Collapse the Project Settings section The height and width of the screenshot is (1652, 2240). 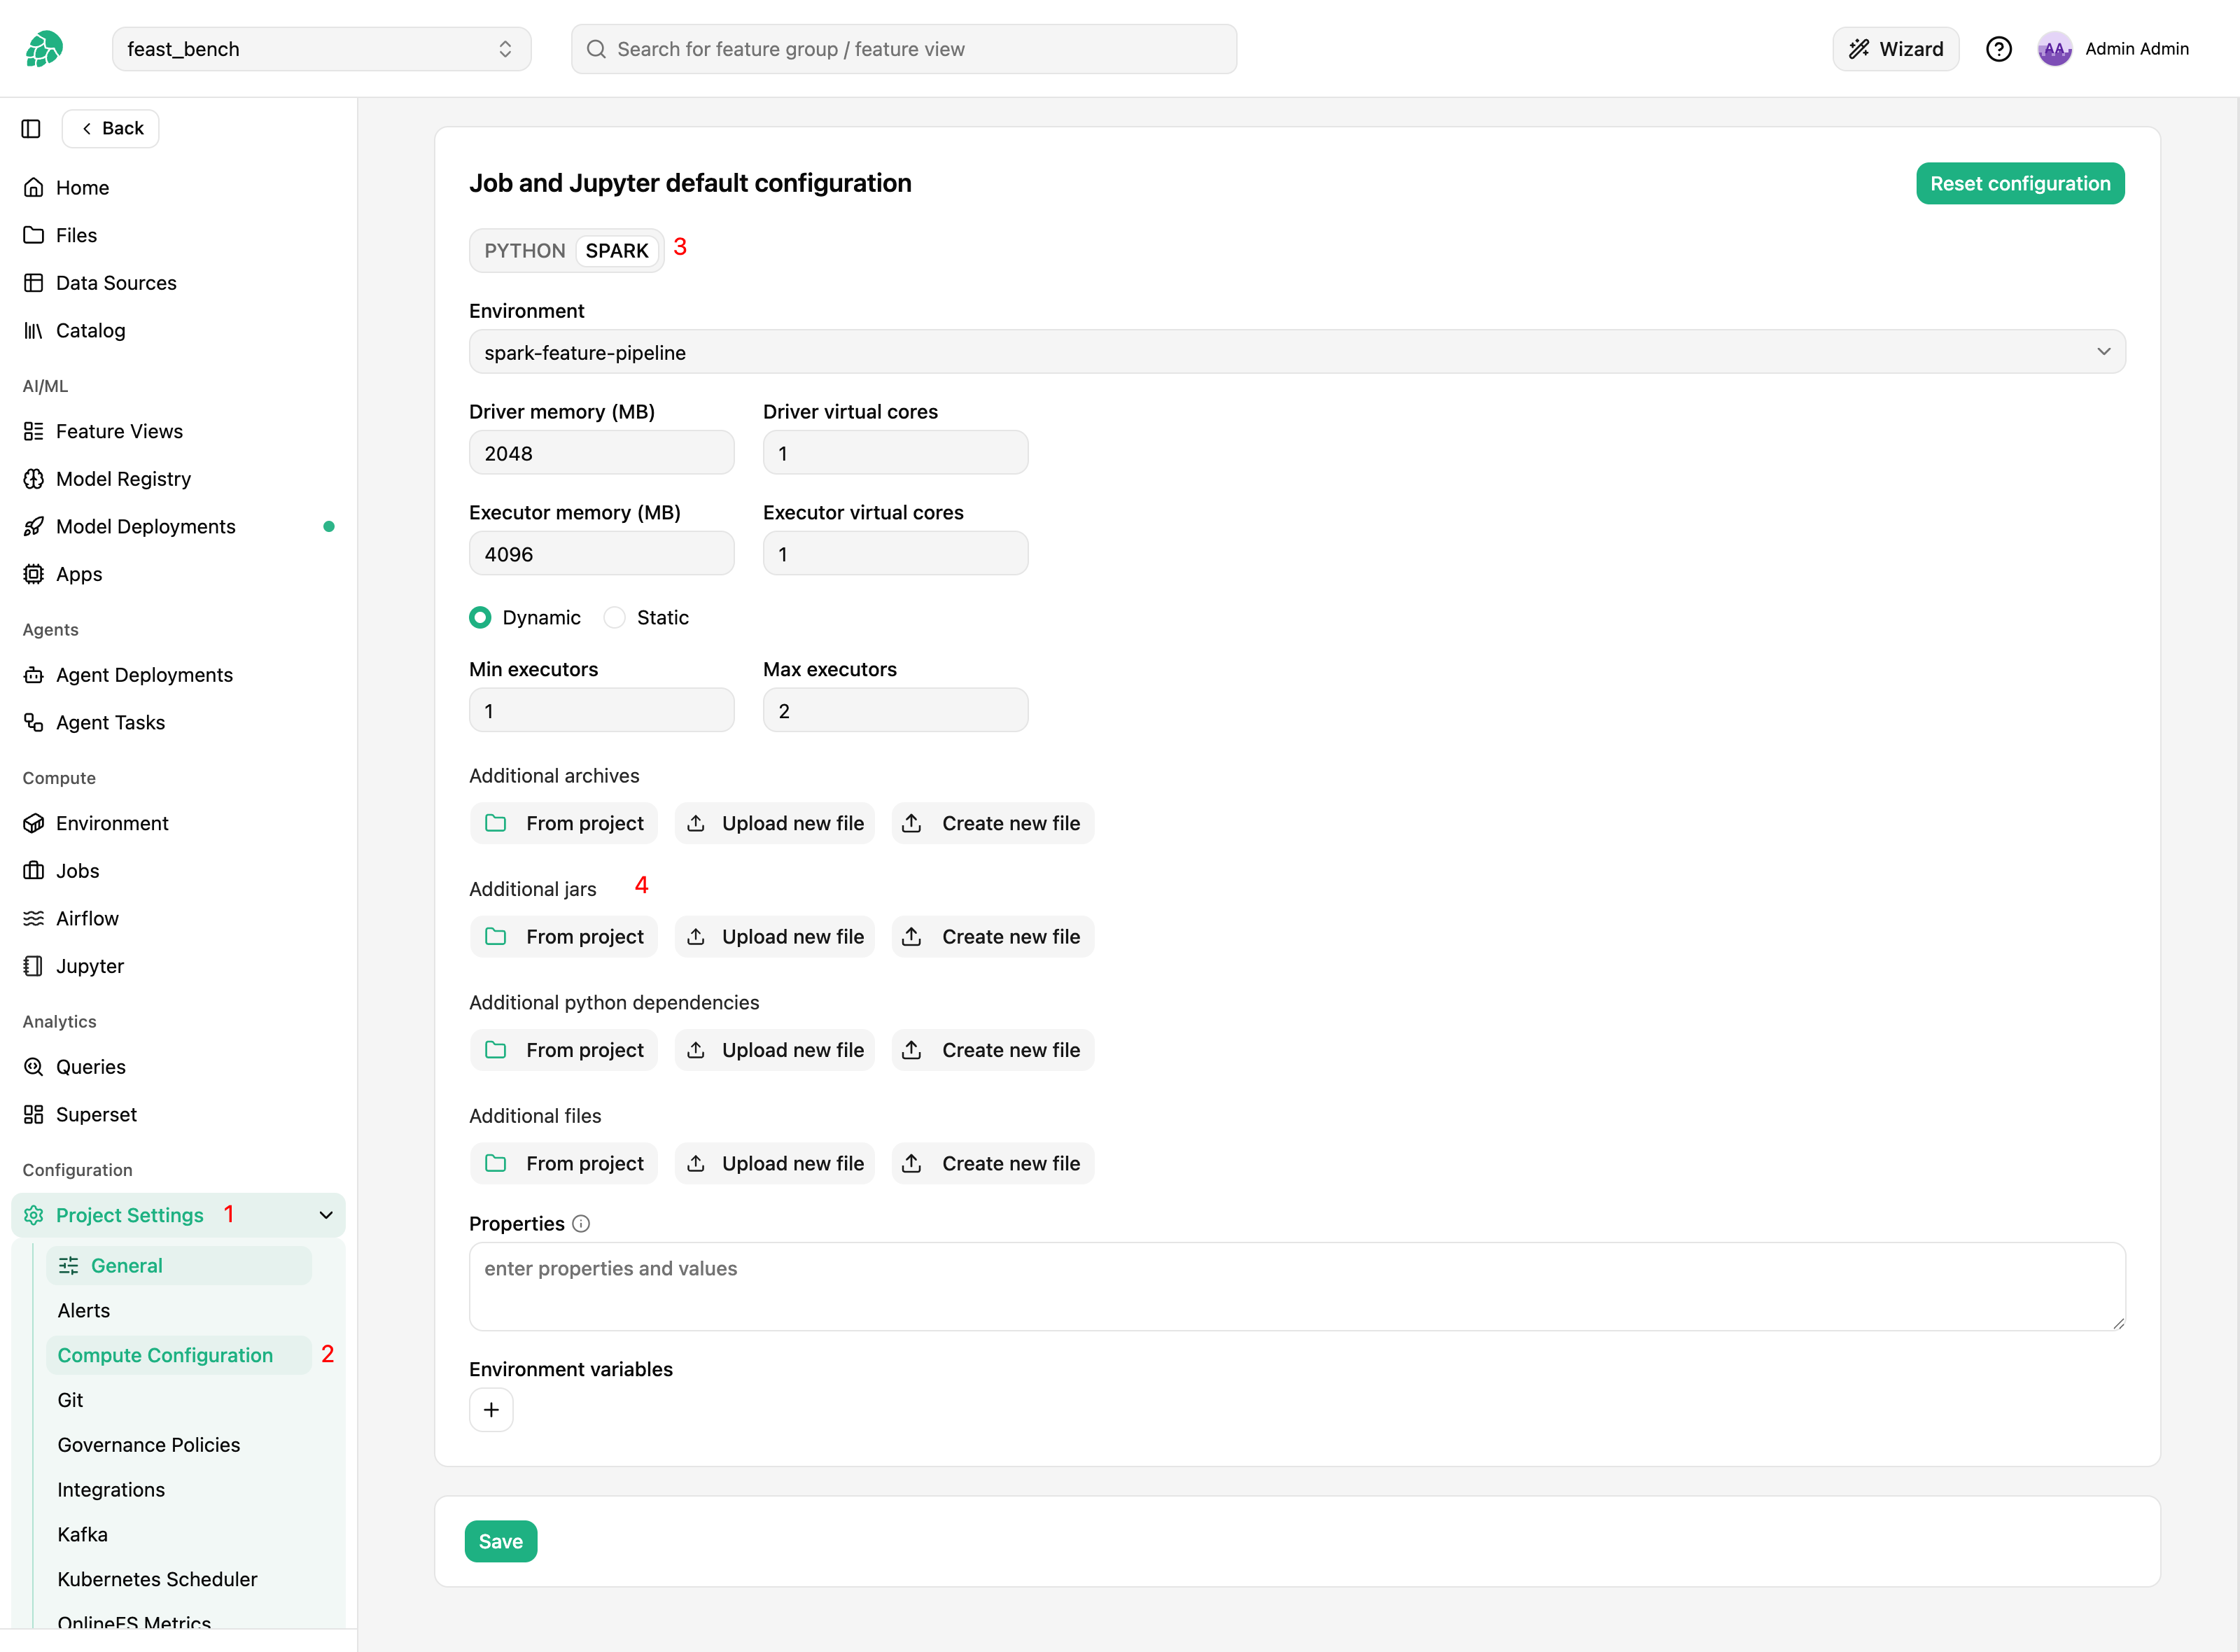click(x=178, y=1215)
